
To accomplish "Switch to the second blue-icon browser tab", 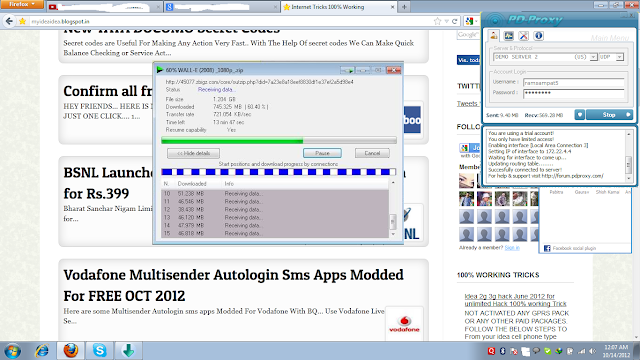I will pos(221,7).
